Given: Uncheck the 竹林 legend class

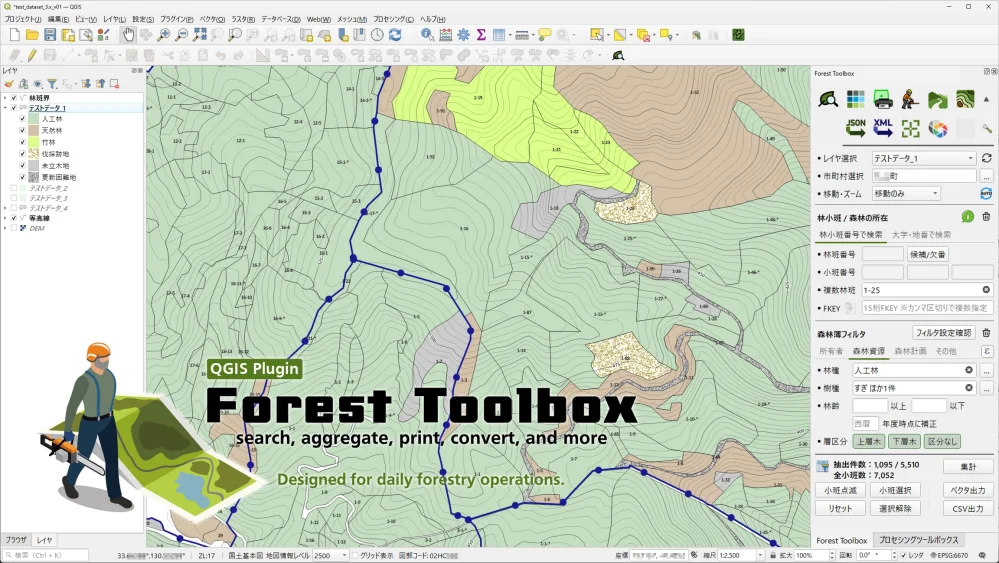Looking at the screenshot, I should click(x=22, y=142).
